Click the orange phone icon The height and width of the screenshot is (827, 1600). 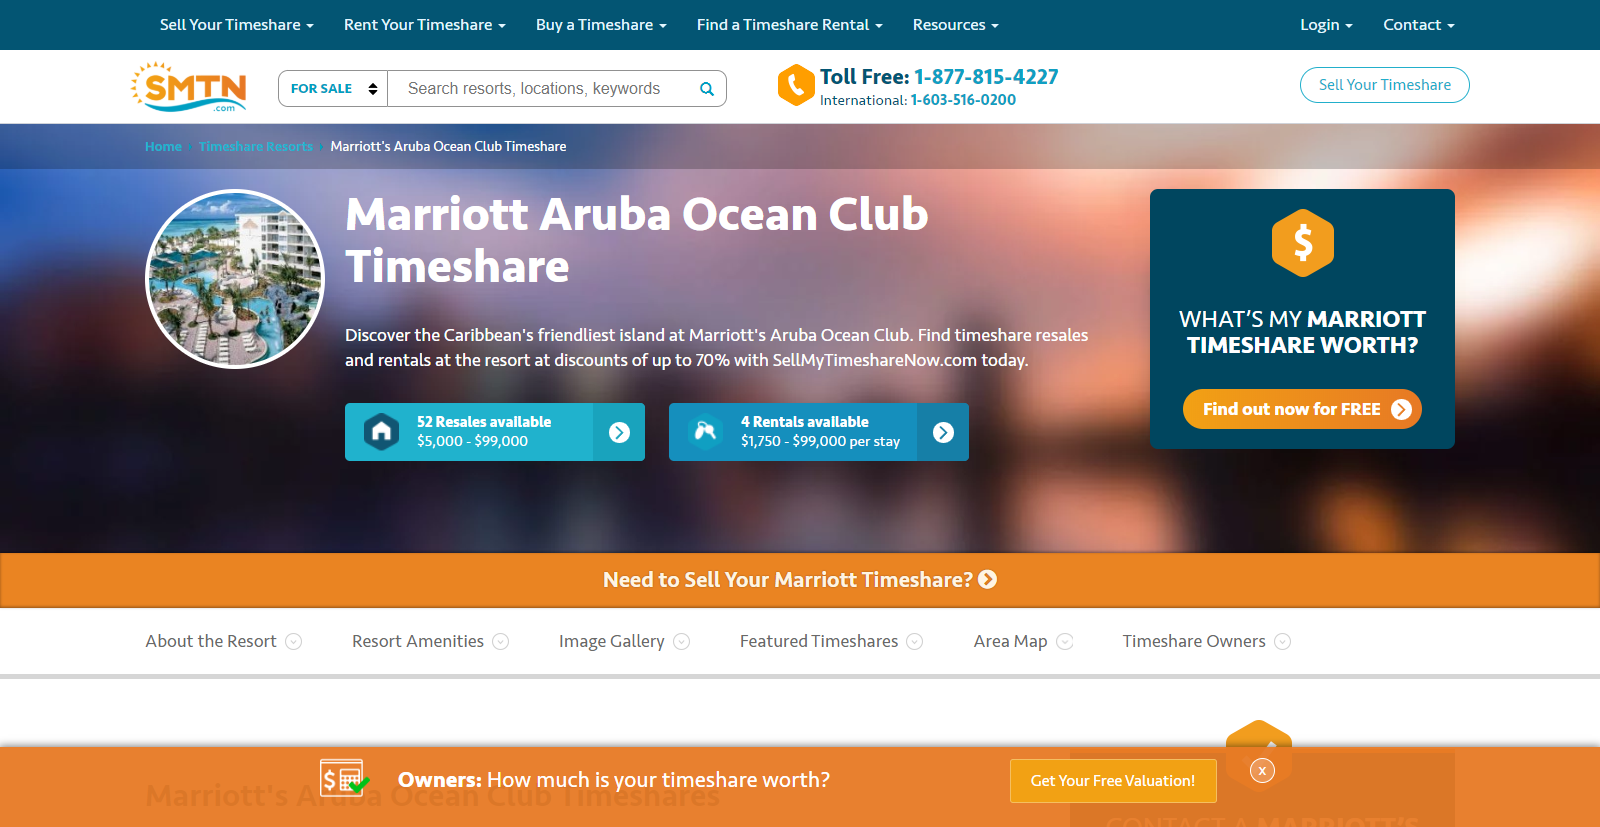coord(796,86)
